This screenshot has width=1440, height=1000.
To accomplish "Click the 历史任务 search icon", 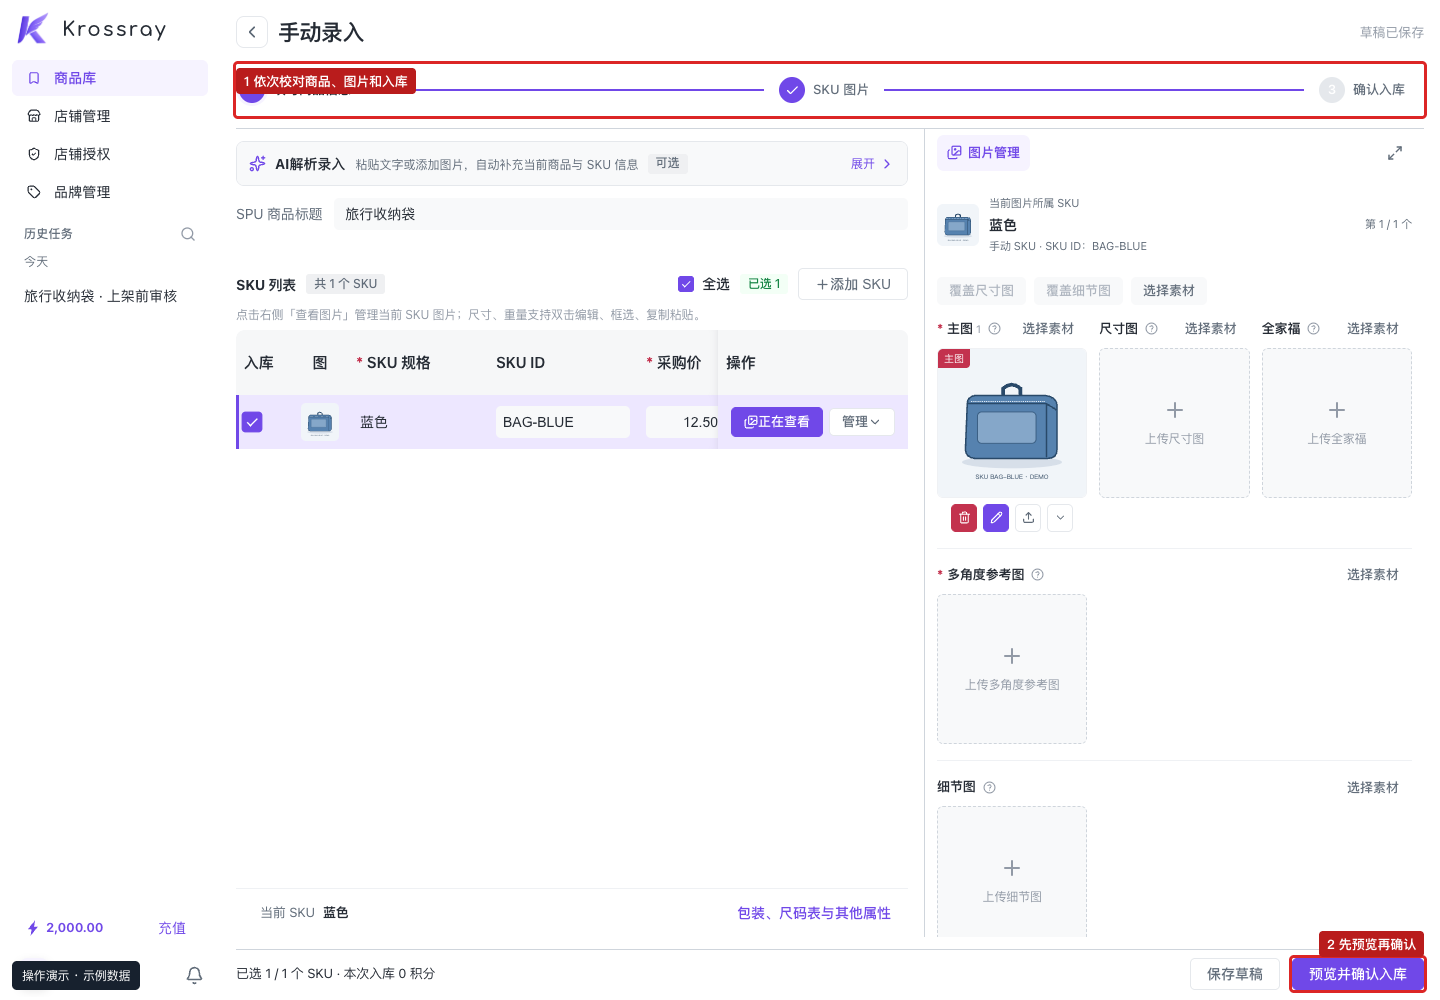I will click(188, 234).
